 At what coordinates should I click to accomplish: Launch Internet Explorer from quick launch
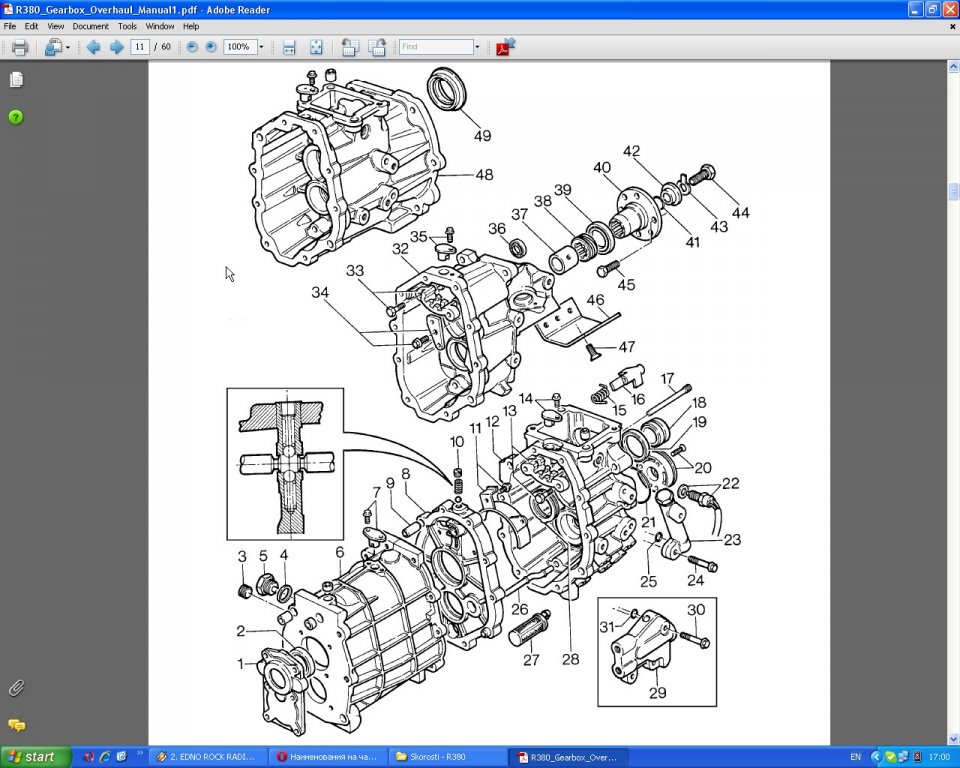point(105,757)
